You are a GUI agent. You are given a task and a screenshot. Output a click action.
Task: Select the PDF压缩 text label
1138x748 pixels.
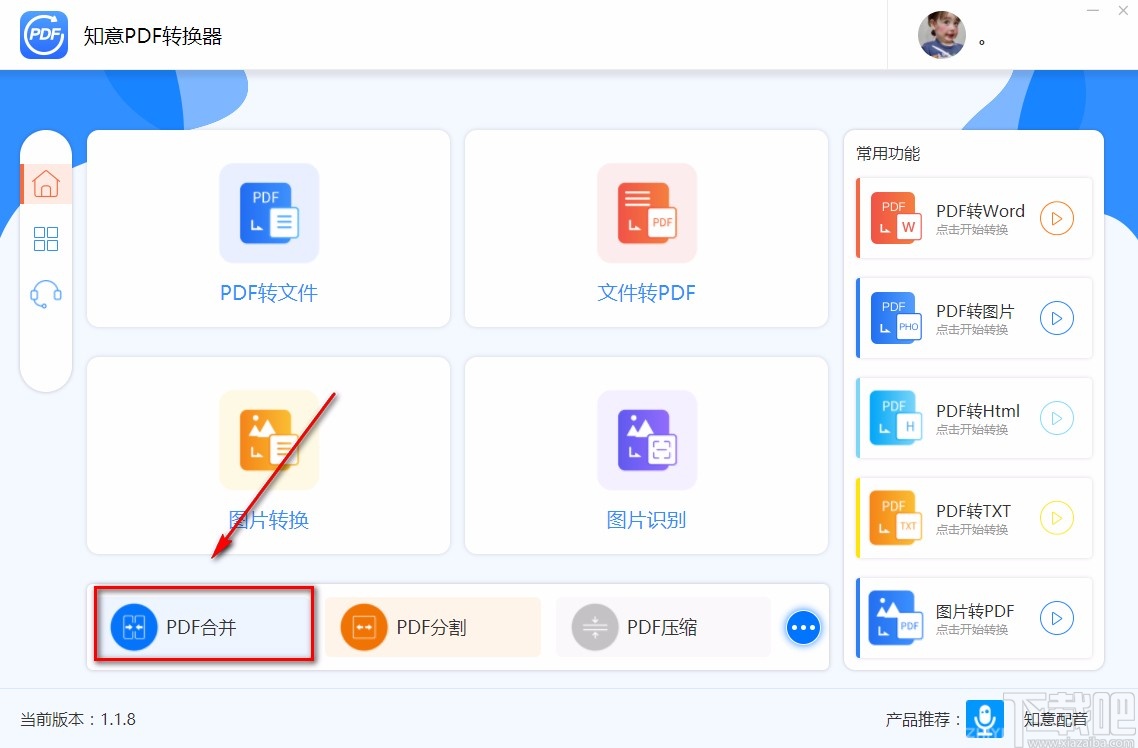[663, 628]
